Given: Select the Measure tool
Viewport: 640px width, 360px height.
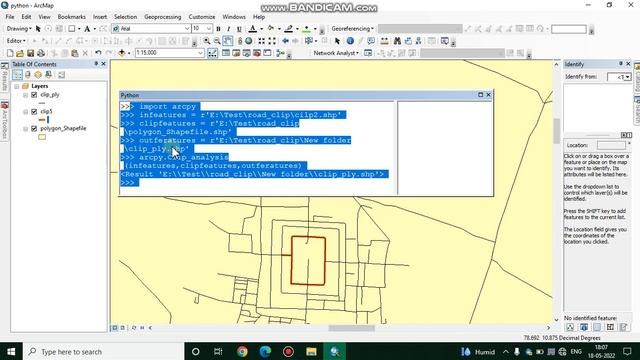Looking at the screenshot, I should click(x=384, y=41).
